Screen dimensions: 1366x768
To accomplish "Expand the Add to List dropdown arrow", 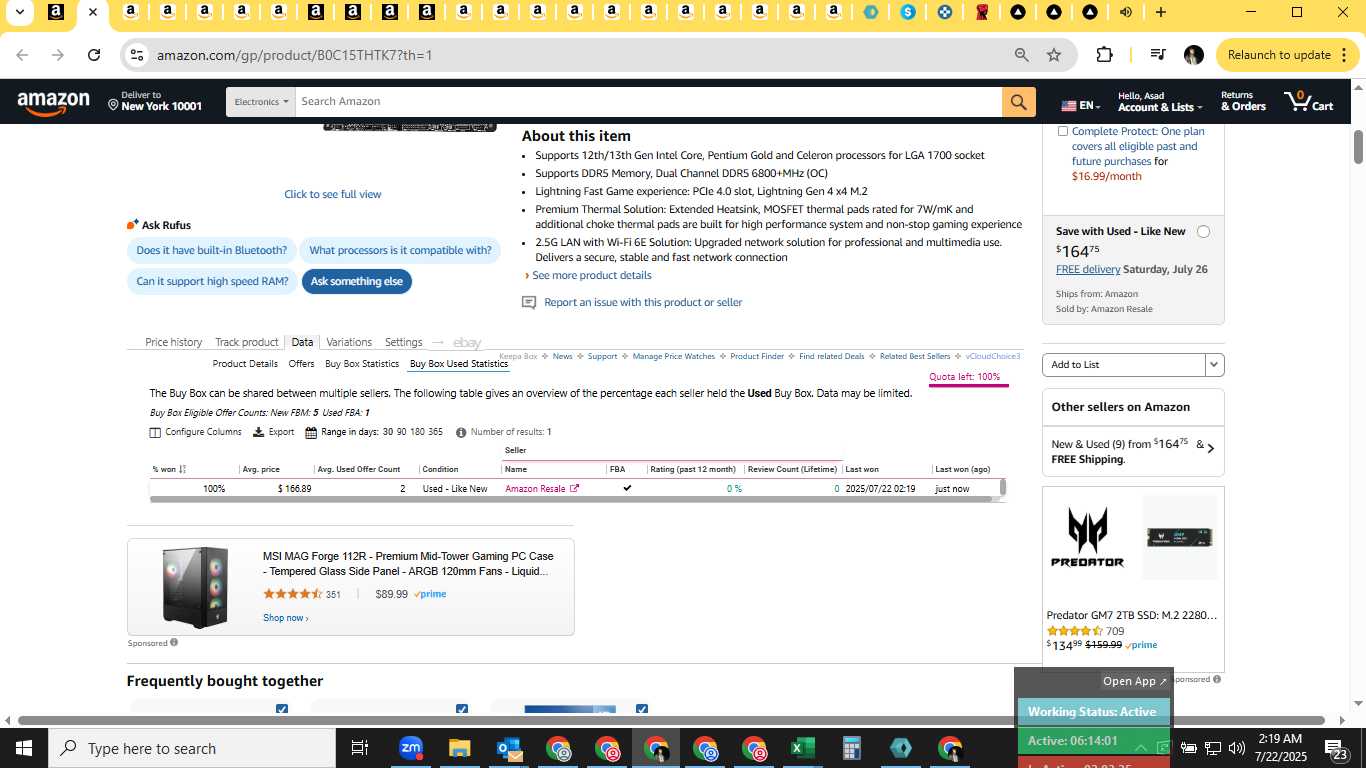I will pyautogui.click(x=1214, y=365).
